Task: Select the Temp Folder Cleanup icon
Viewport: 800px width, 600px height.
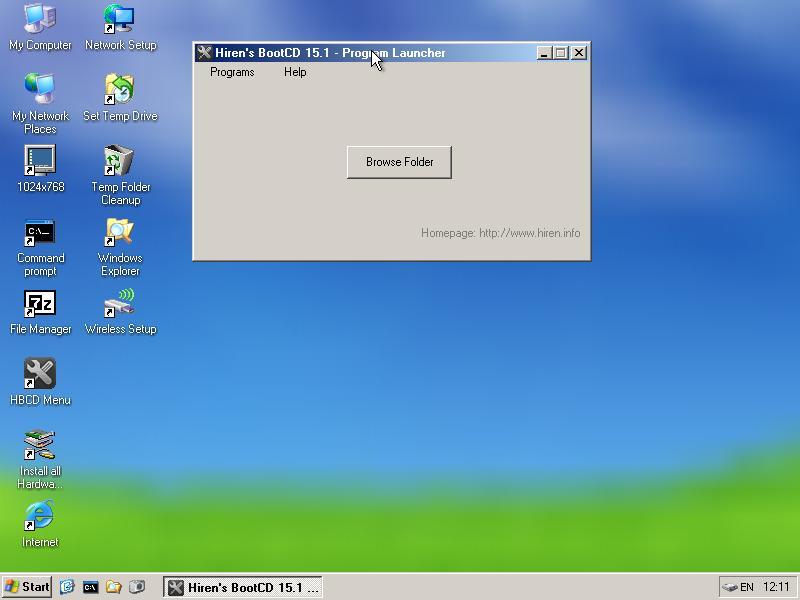Action: click(x=120, y=161)
